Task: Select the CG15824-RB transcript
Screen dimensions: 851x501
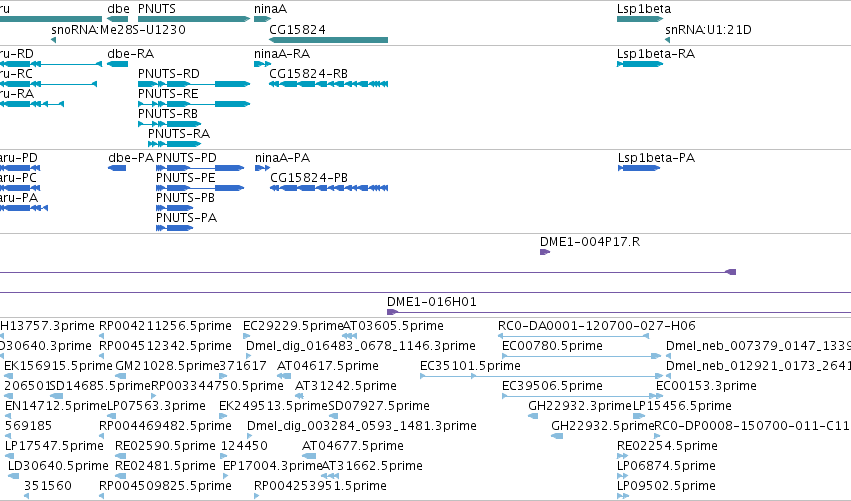Action: tap(328, 84)
